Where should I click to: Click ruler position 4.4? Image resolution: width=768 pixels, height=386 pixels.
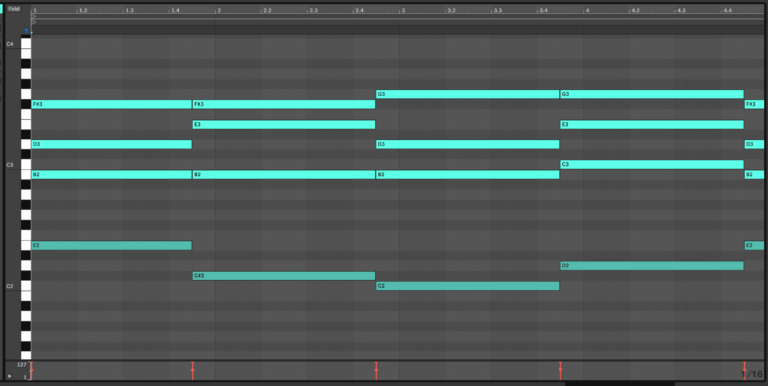[x=727, y=10]
